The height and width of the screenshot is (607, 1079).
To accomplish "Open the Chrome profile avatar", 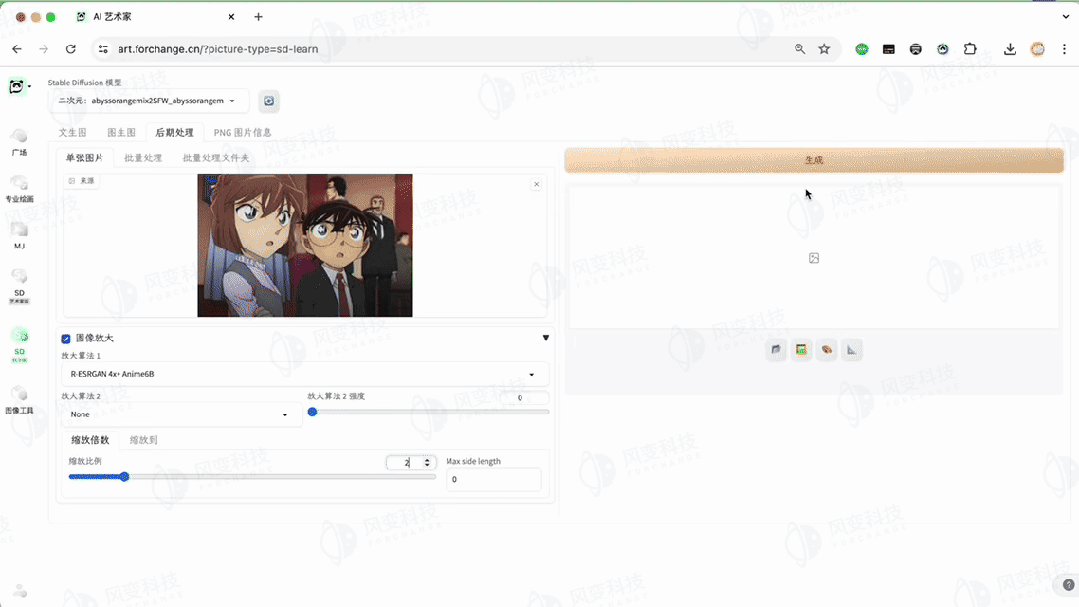I will [x=1038, y=49].
